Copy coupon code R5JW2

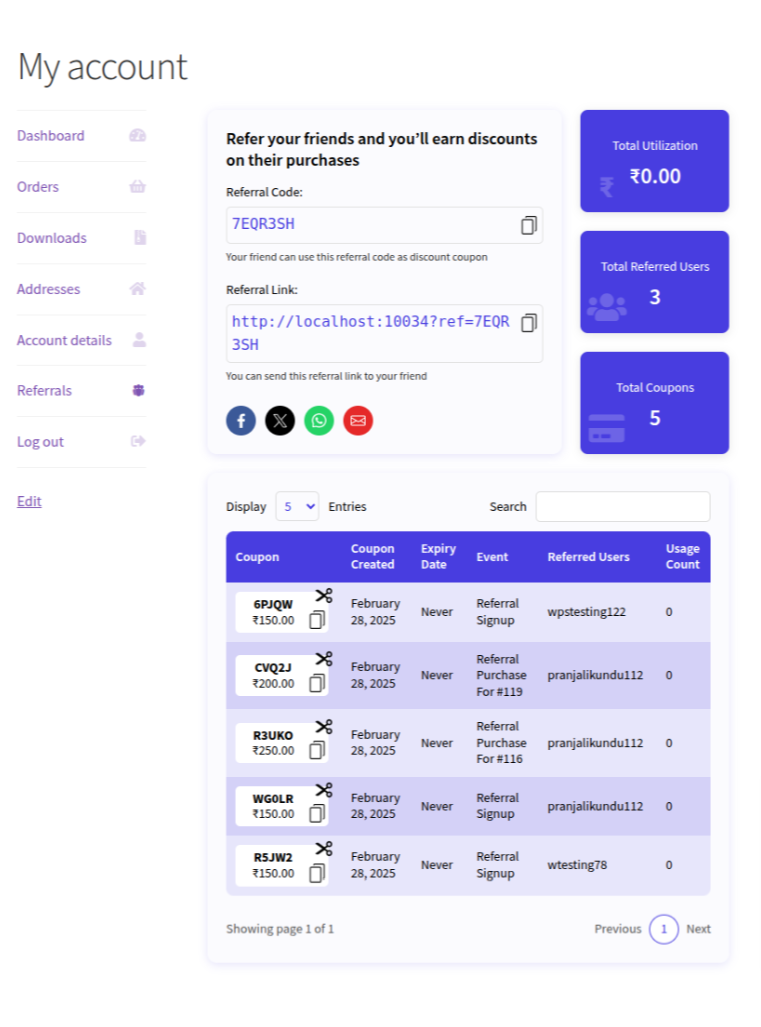click(317, 872)
